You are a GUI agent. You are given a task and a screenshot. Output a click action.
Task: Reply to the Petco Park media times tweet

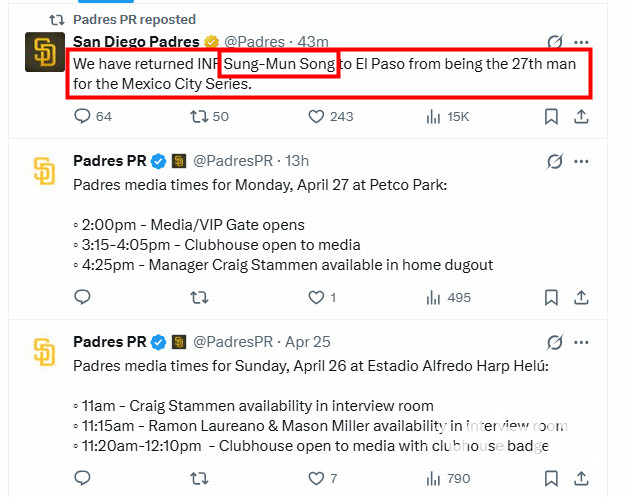83,297
